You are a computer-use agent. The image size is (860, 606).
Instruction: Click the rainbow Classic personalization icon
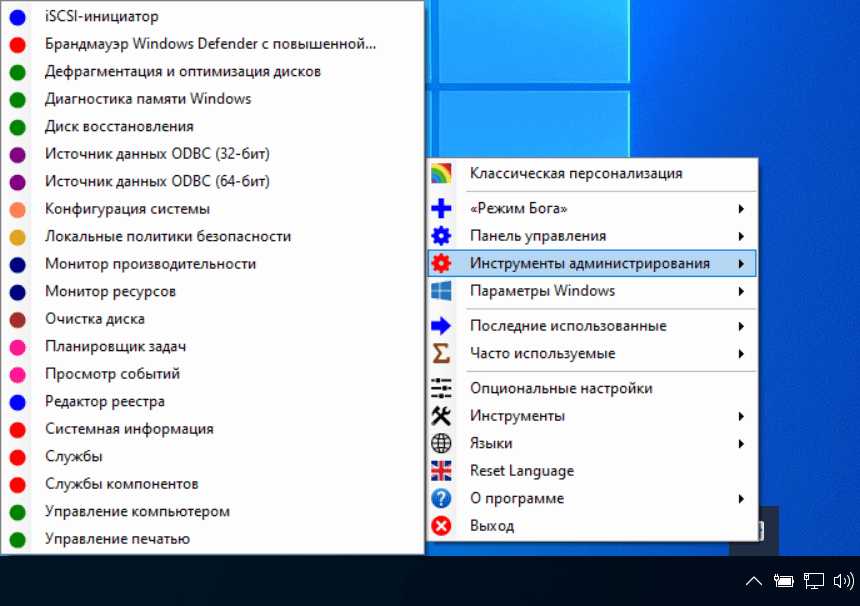click(441, 173)
